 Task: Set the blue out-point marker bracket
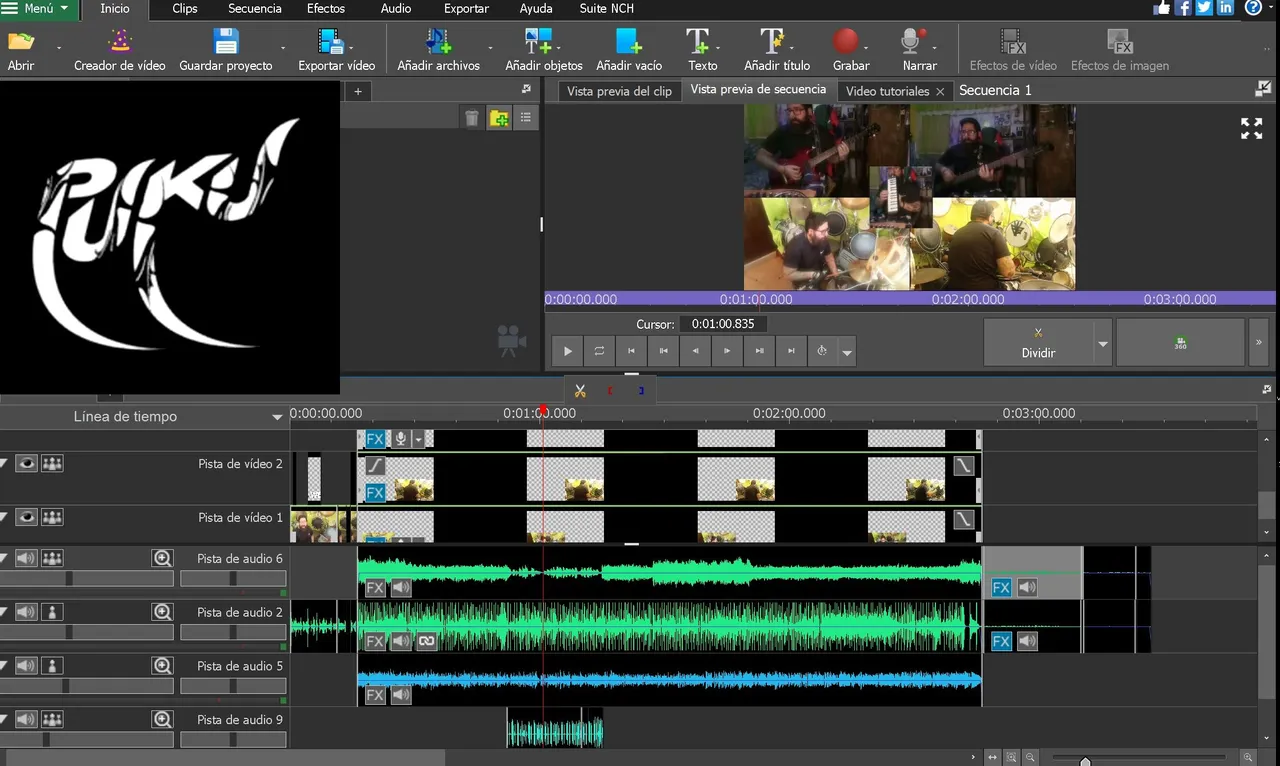[641, 390]
